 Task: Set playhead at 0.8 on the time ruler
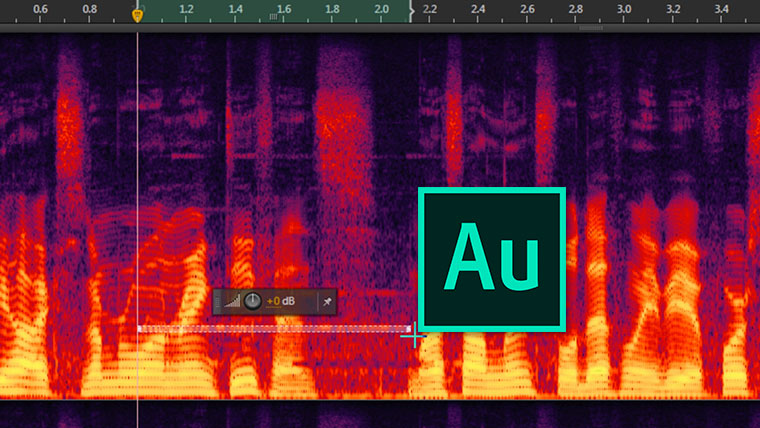90,10
